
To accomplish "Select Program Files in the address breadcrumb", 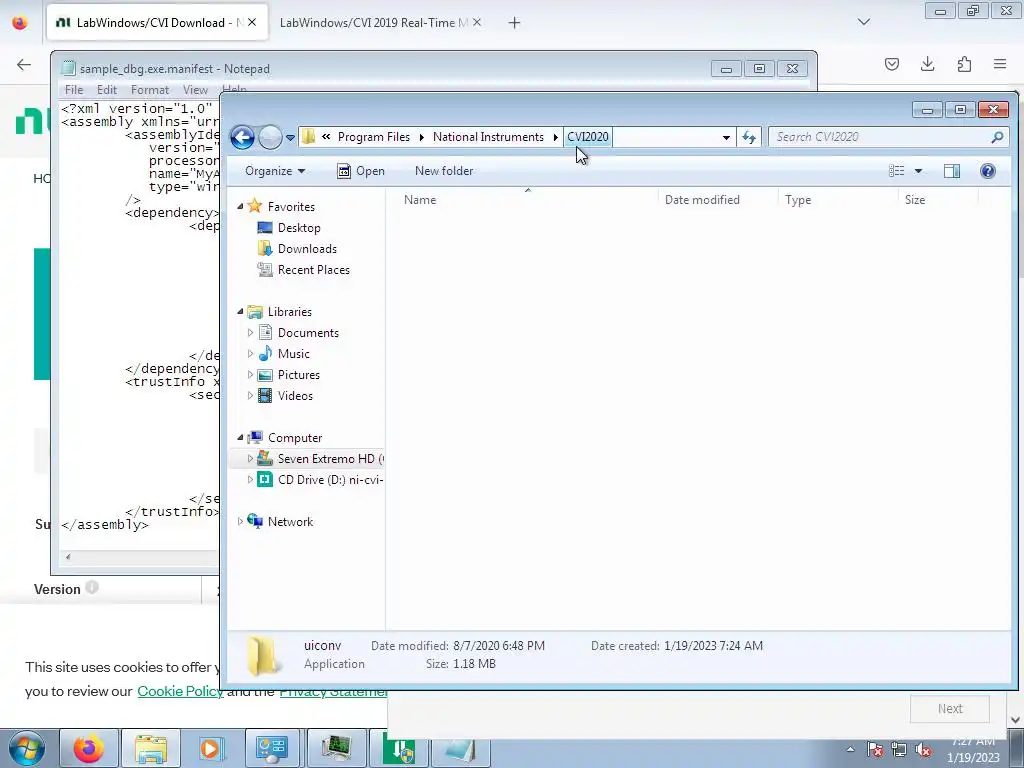I will 374,137.
